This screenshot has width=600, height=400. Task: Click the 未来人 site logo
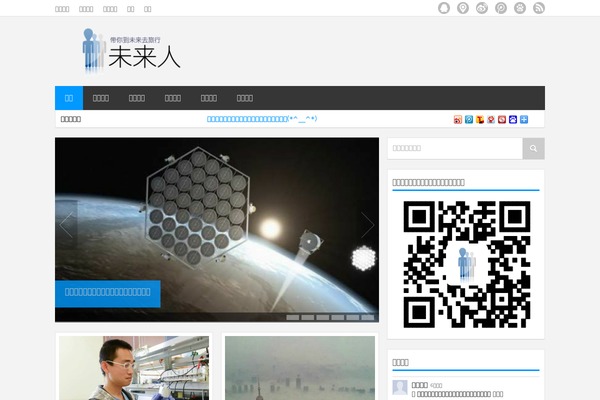[x=132, y=50]
